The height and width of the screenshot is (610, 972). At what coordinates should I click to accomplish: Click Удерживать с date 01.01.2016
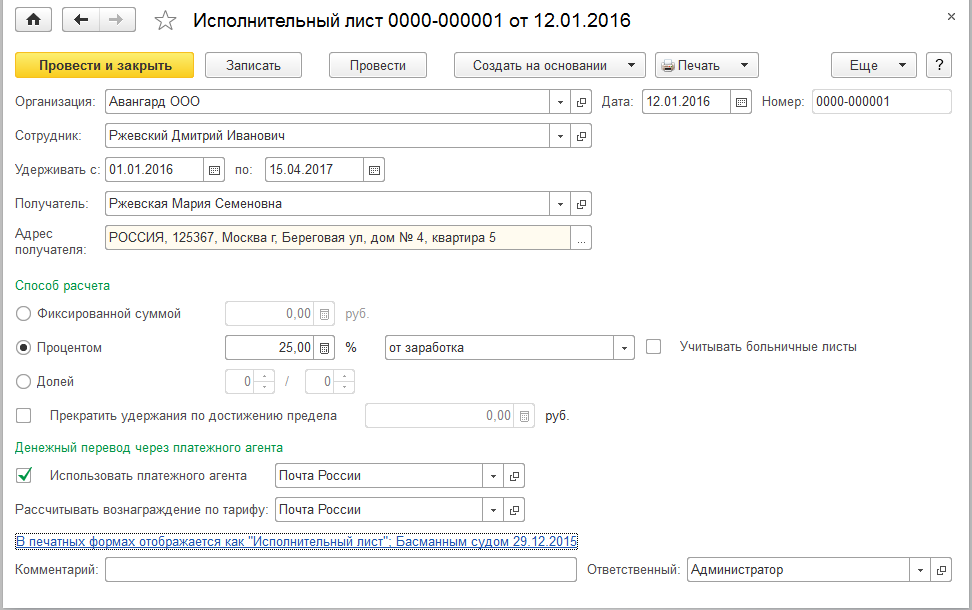tap(154, 170)
